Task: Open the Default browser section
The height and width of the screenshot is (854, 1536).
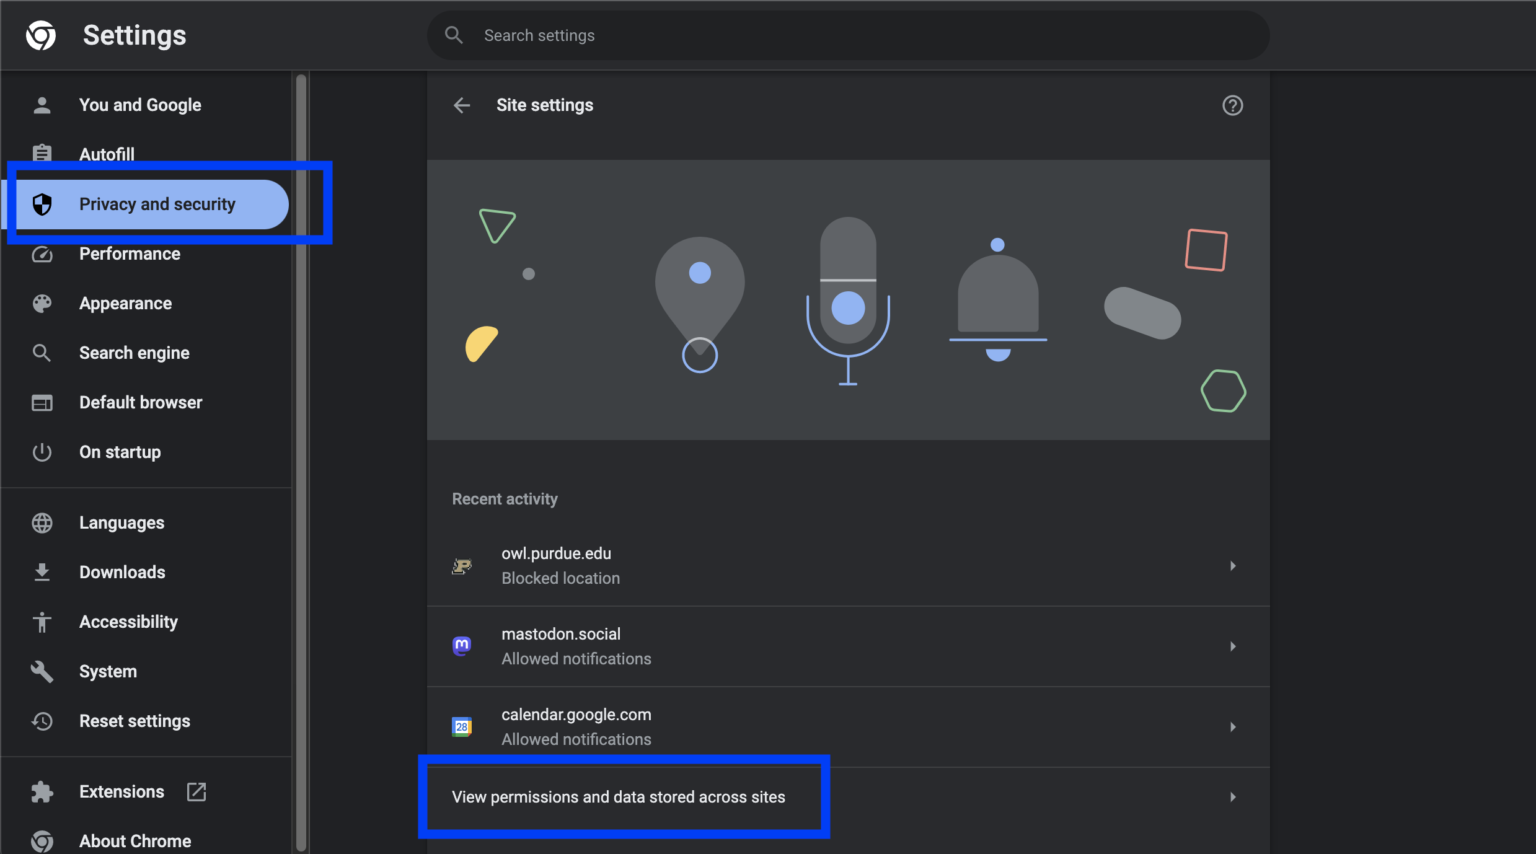Action: point(146,402)
